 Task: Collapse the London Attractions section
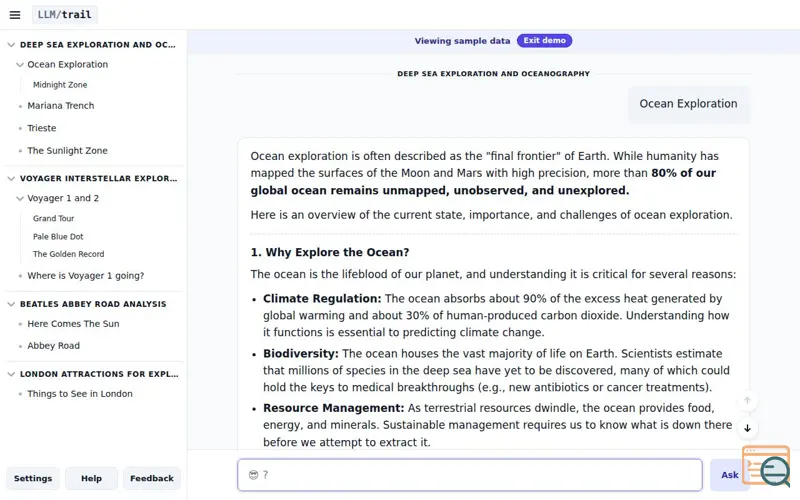point(11,374)
